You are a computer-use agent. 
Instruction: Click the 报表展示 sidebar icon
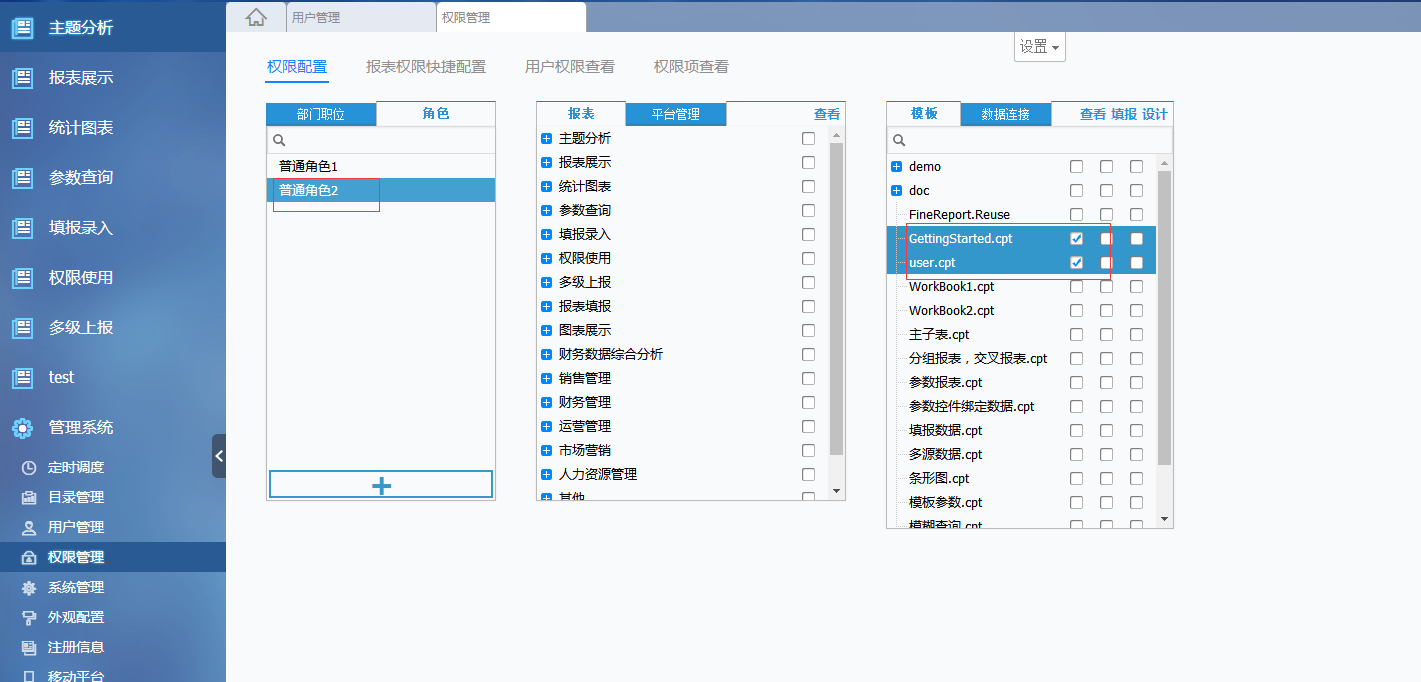(x=22, y=78)
